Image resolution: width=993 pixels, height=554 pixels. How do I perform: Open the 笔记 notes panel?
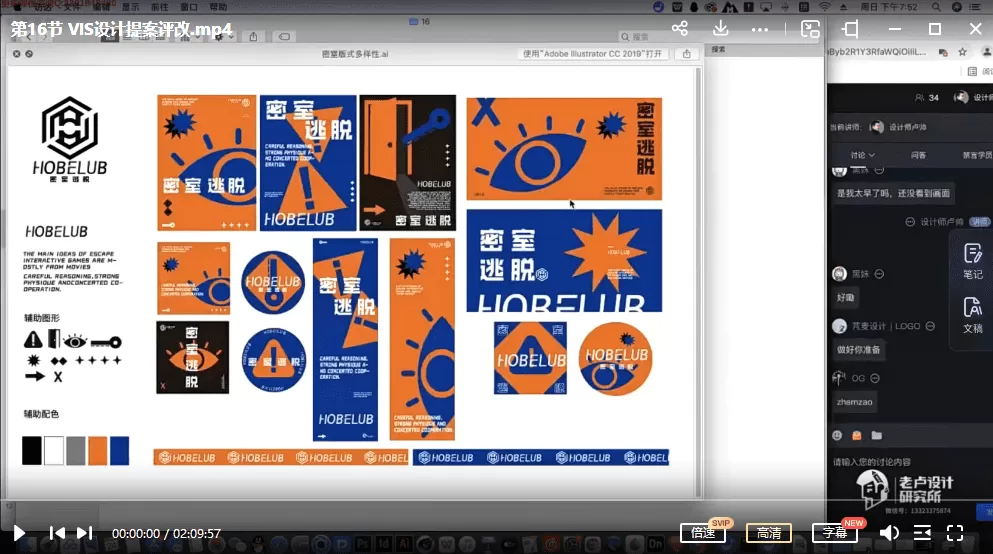tap(972, 260)
